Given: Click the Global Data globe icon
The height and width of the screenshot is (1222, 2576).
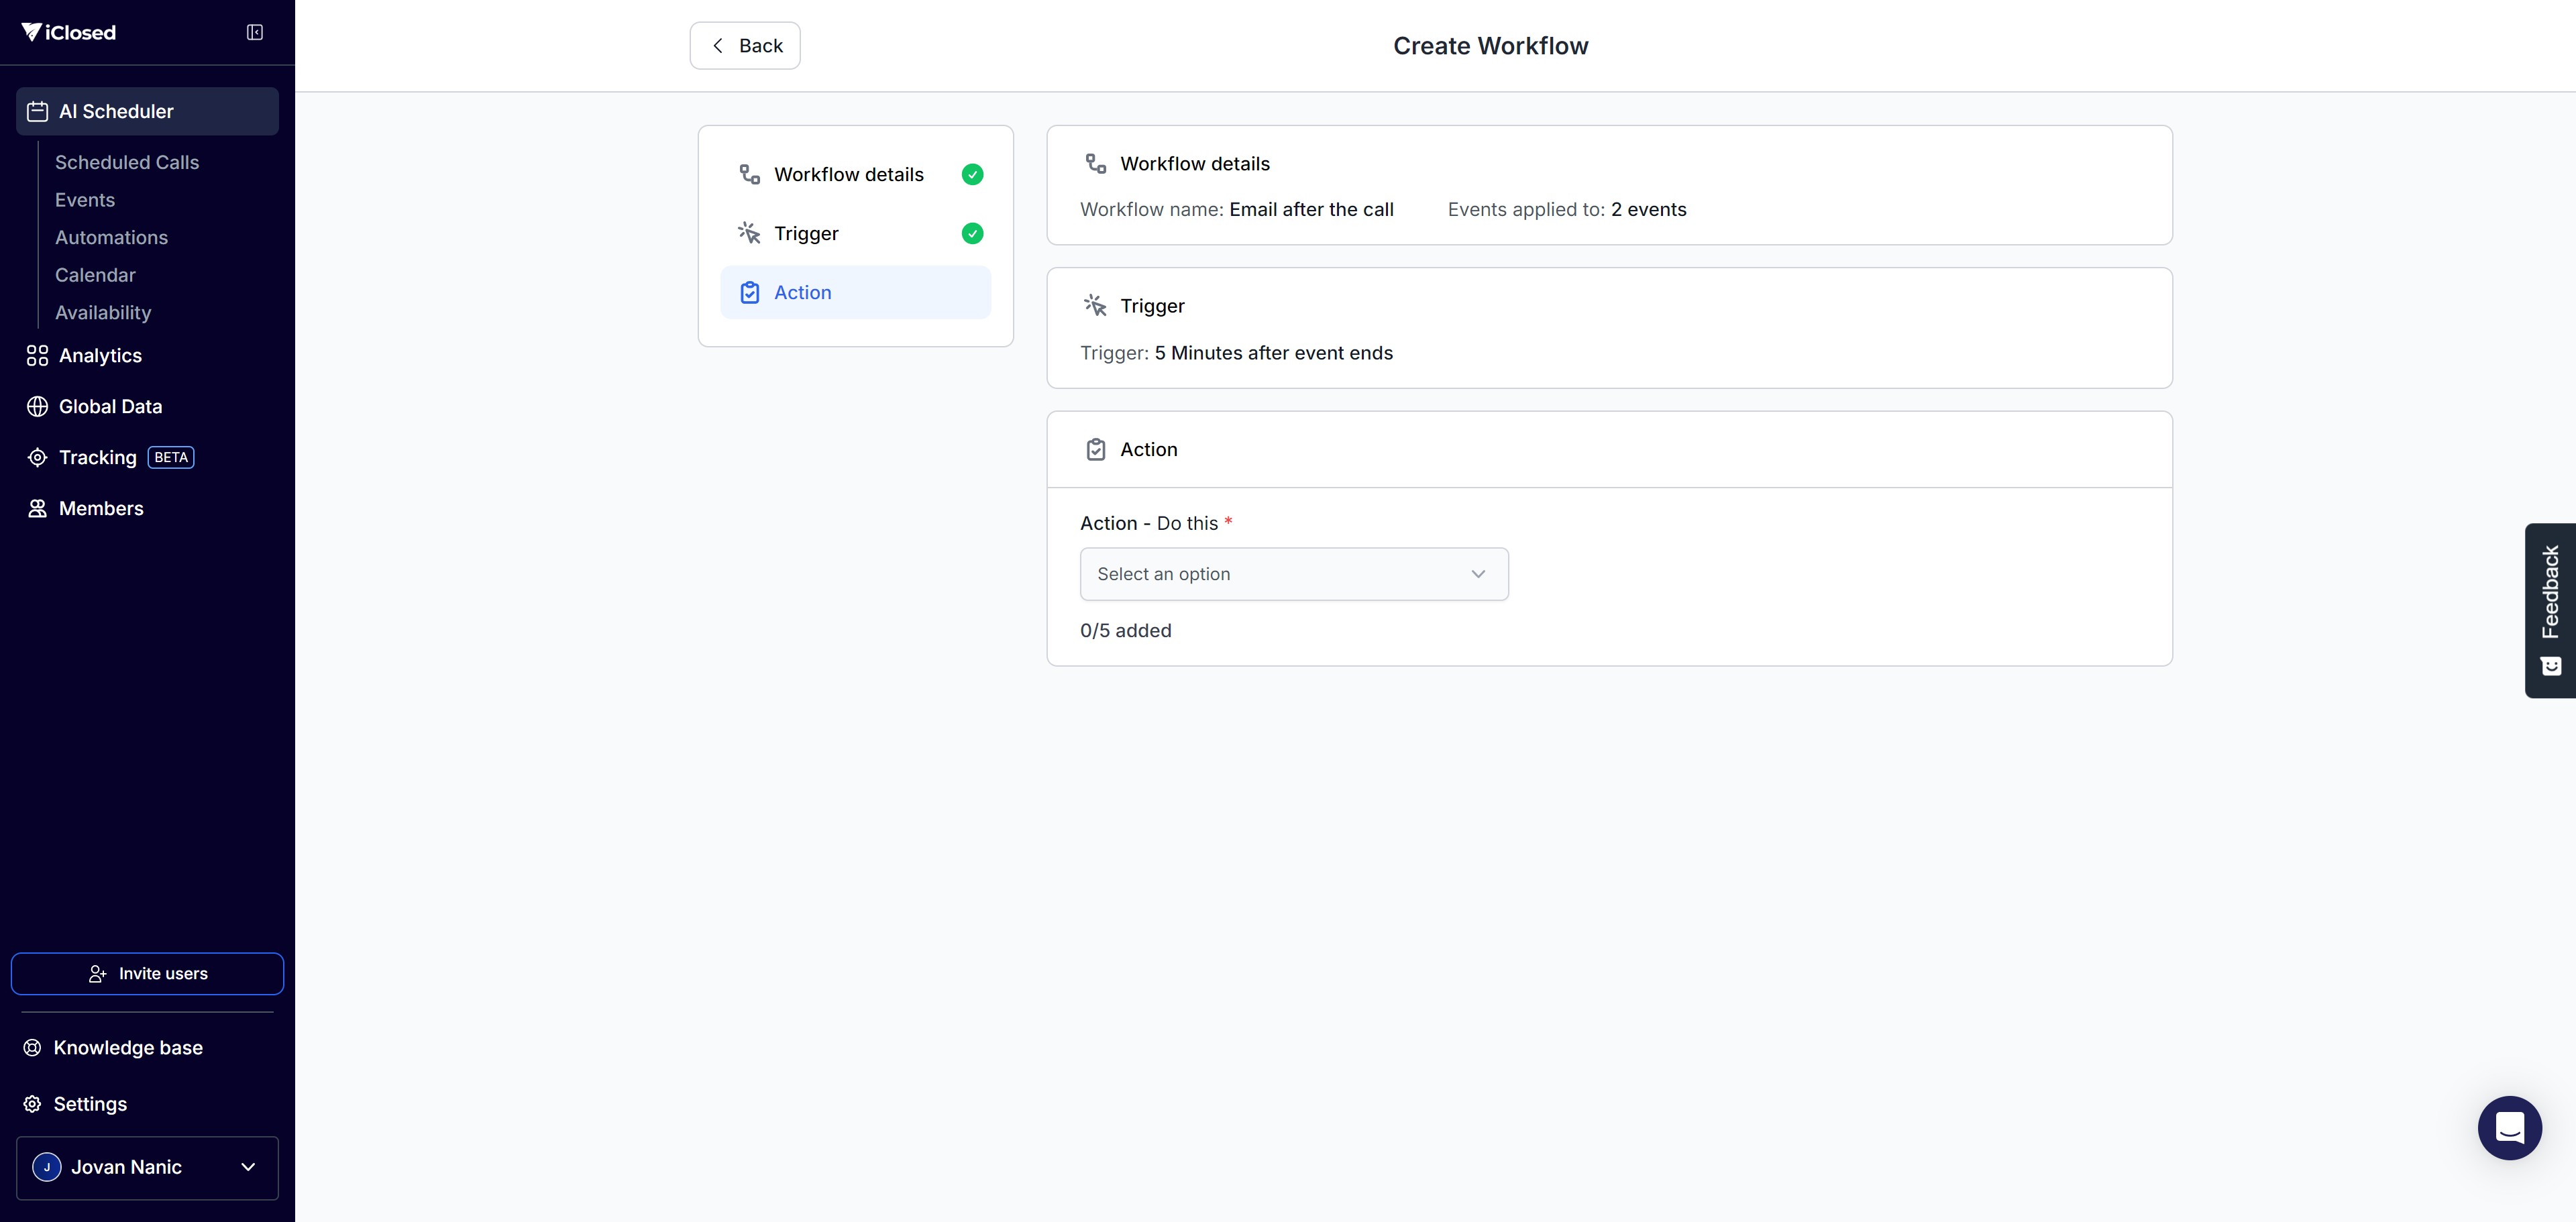Looking at the screenshot, I should tap(37, 407).
